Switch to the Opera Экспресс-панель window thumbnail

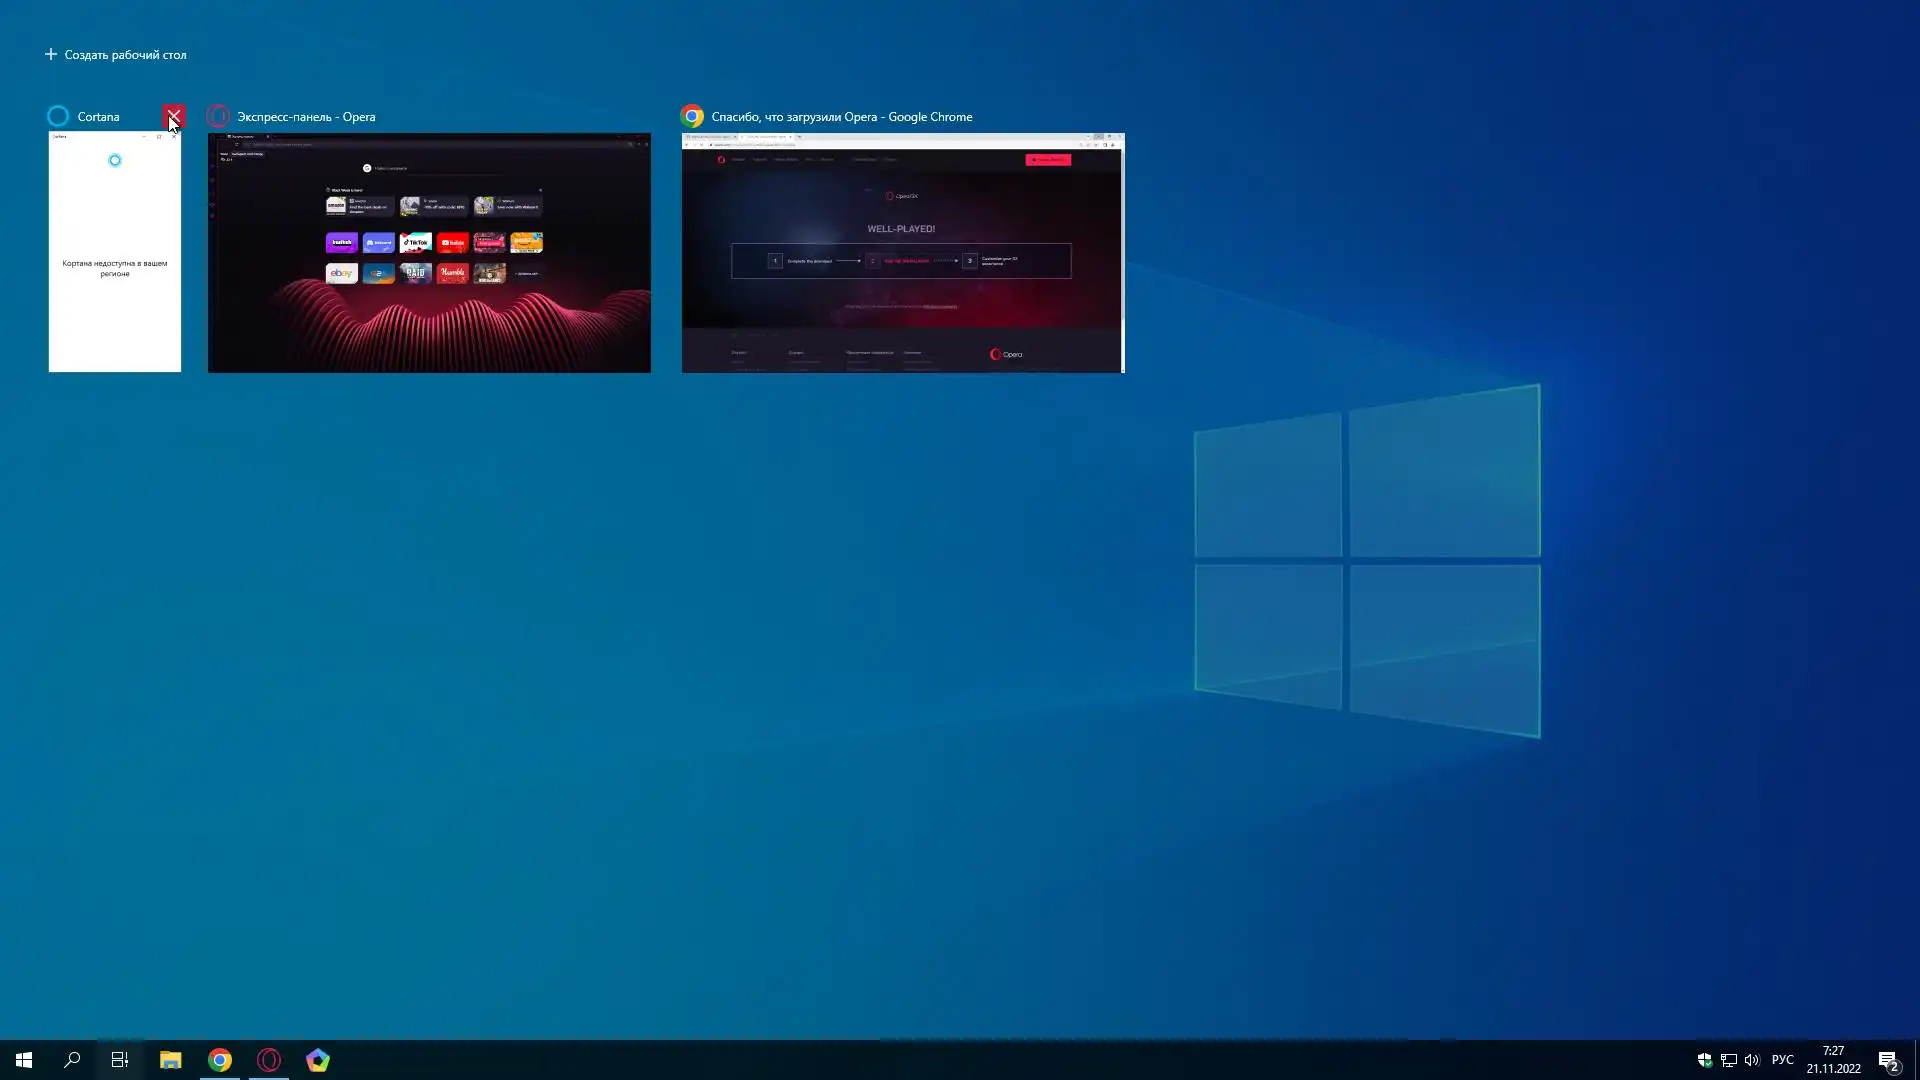(429, 253)
